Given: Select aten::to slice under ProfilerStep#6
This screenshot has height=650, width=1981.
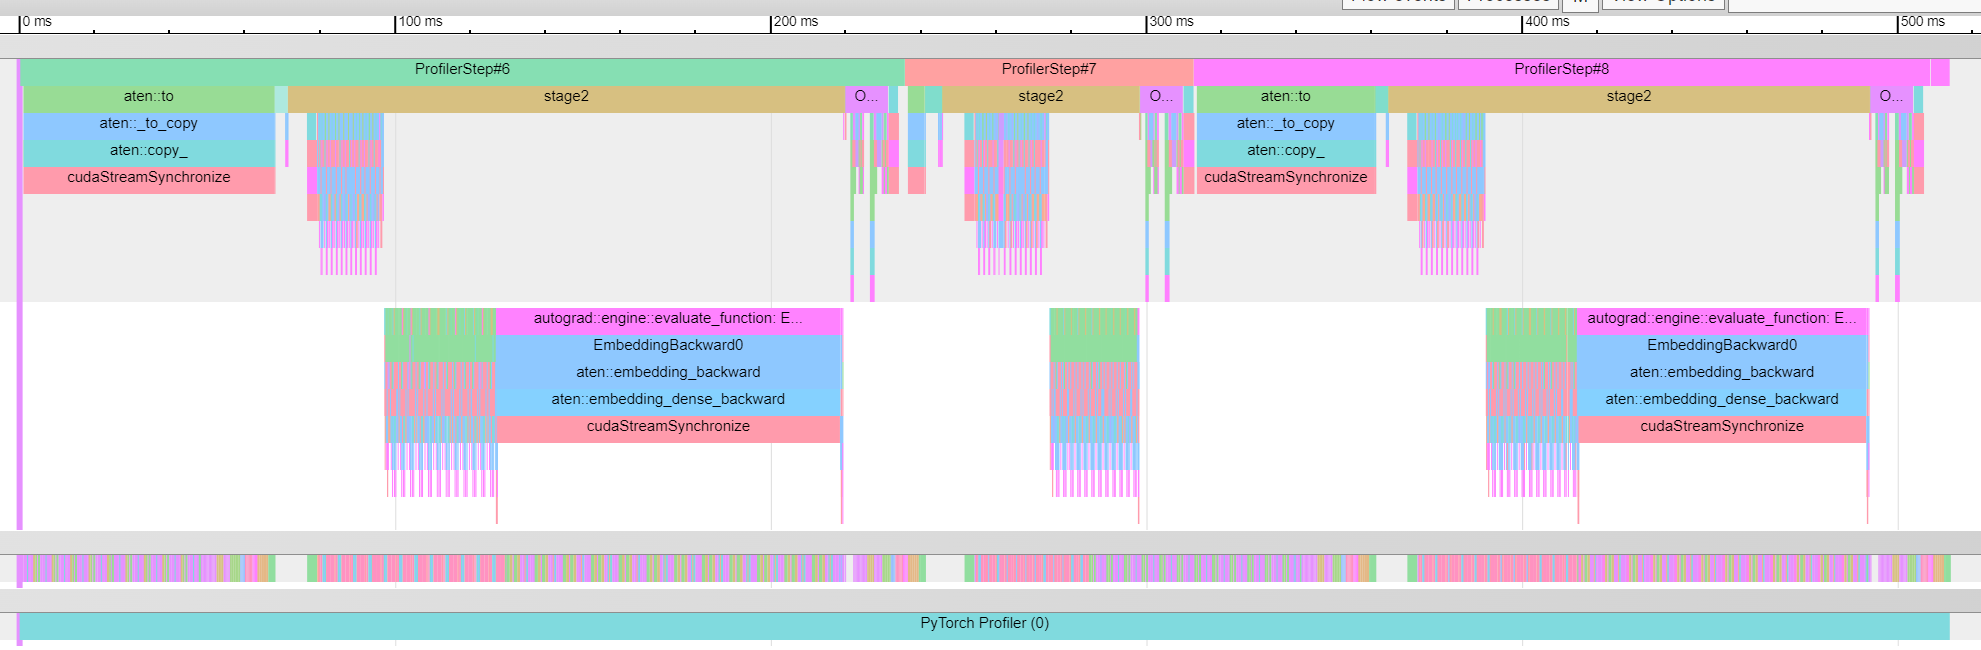Looking at the screenshot, I should (x=148, y=97).
